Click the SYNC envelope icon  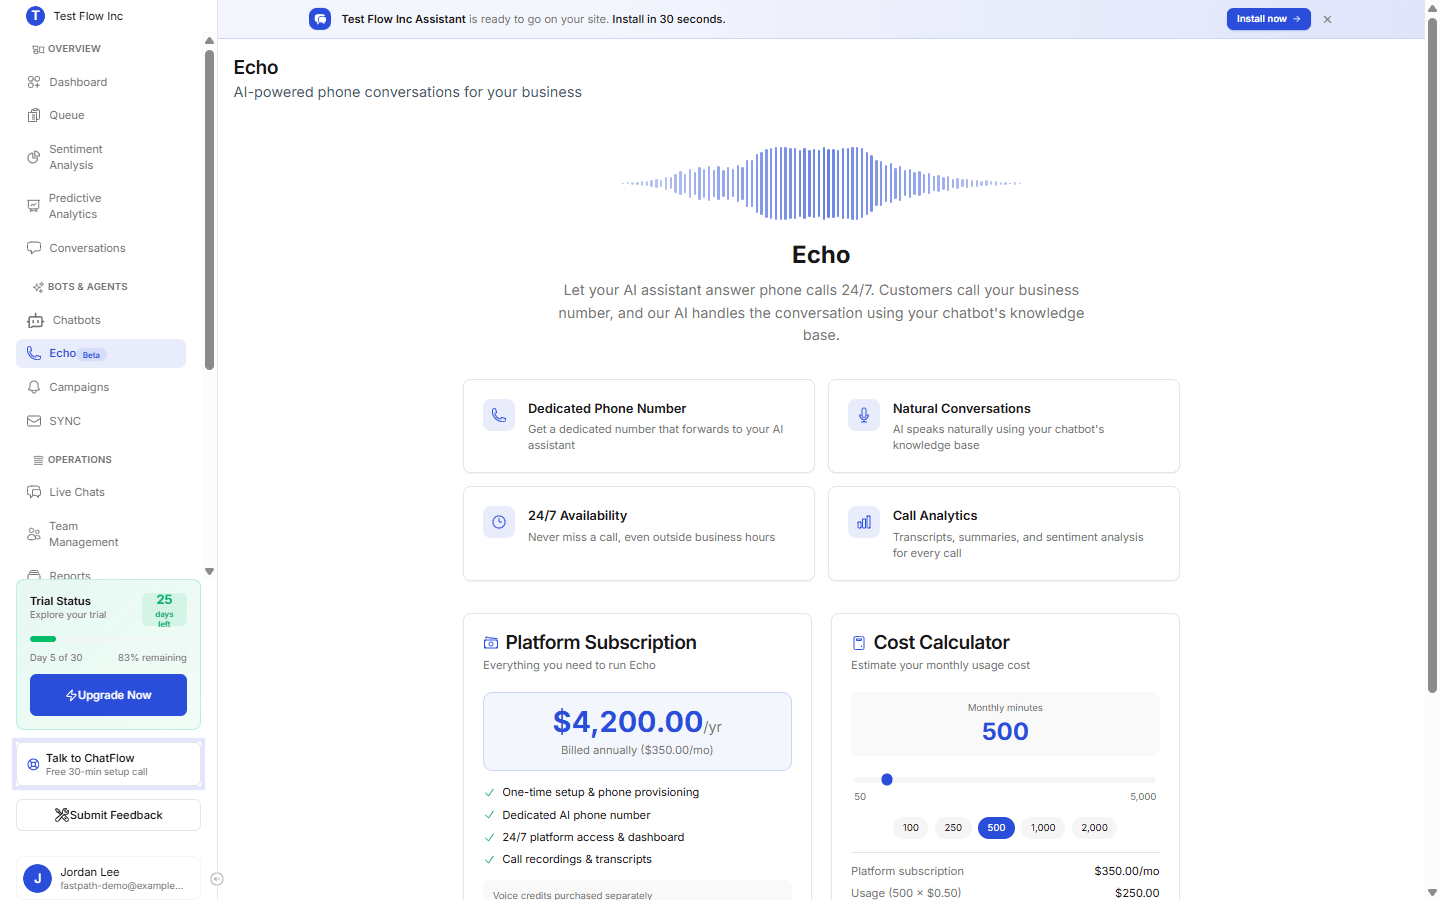pos(34,421)
